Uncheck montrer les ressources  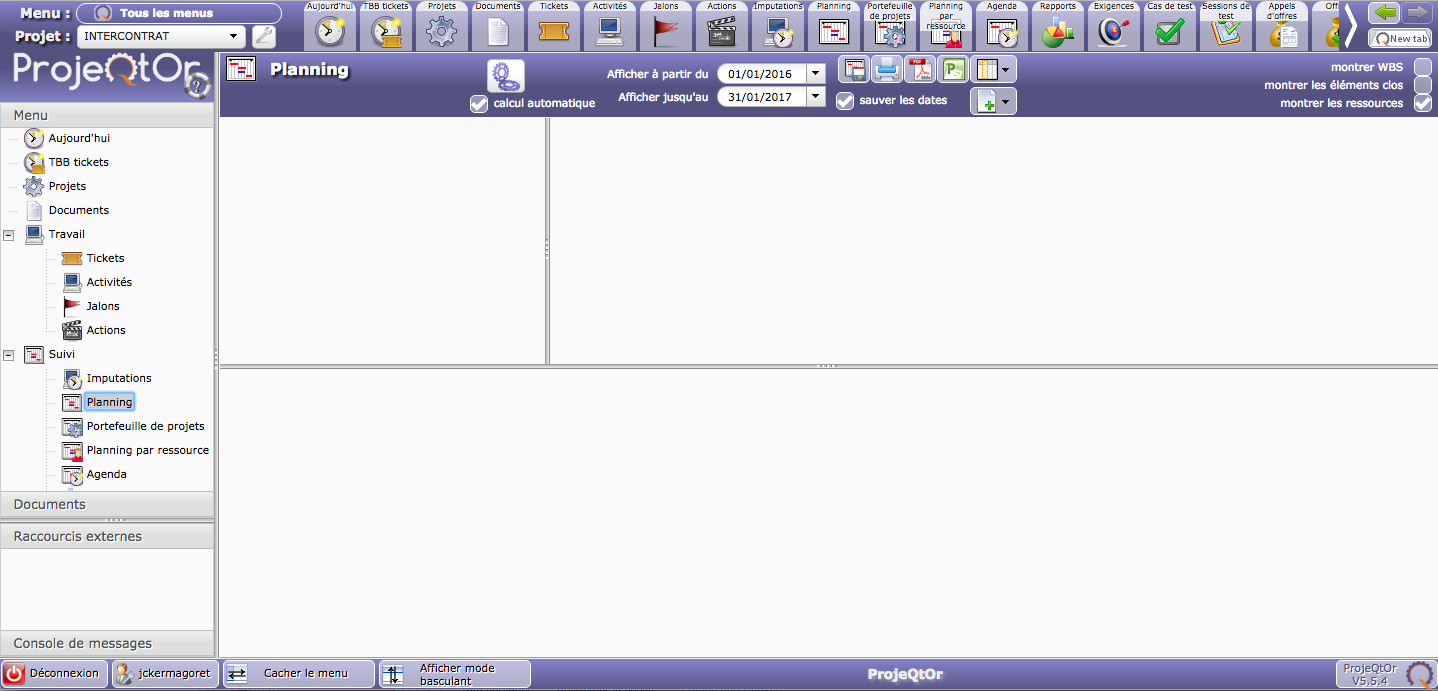click(x=1422, y=103)
